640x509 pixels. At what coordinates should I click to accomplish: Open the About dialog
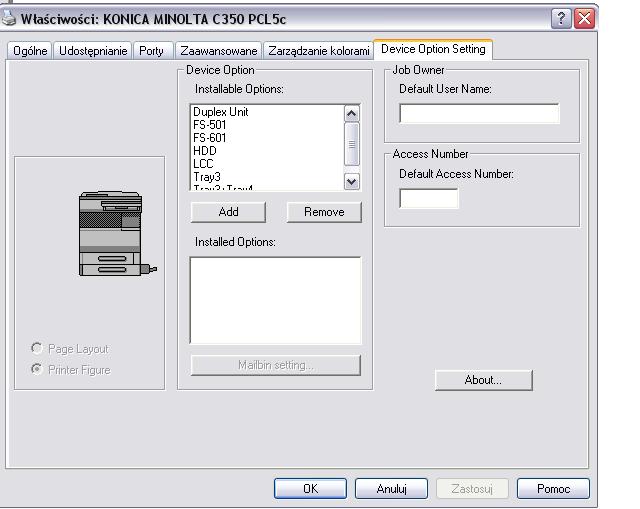[x=484, y=380]
